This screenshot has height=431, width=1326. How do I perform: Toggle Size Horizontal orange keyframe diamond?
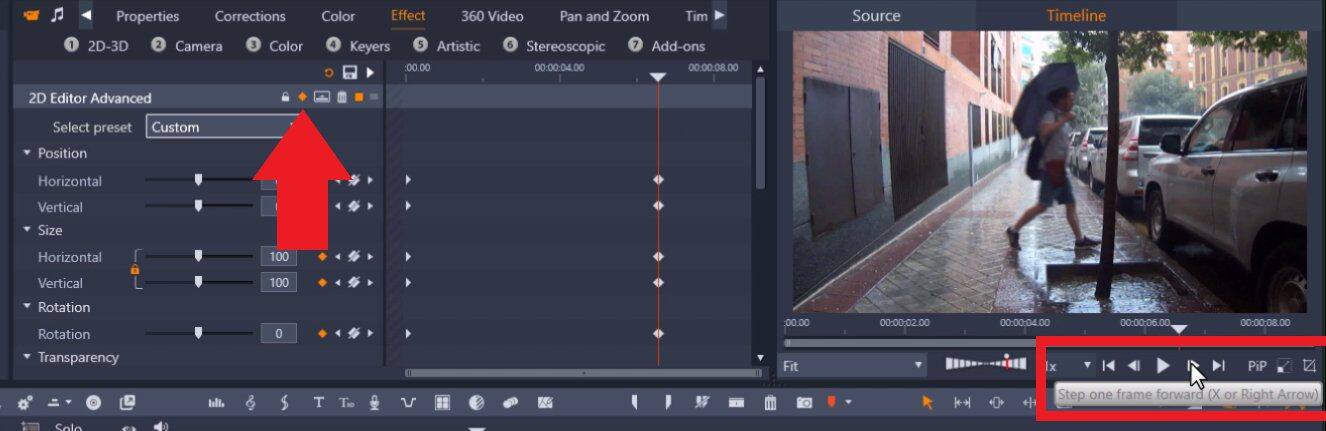click(x=322, y=257)
